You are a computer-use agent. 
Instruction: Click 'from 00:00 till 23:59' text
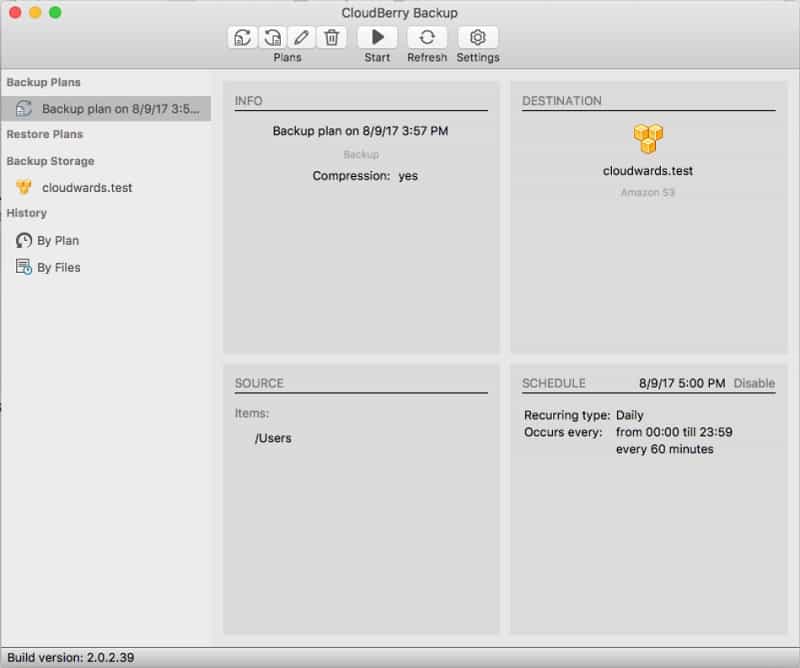[x=674, y=432]
